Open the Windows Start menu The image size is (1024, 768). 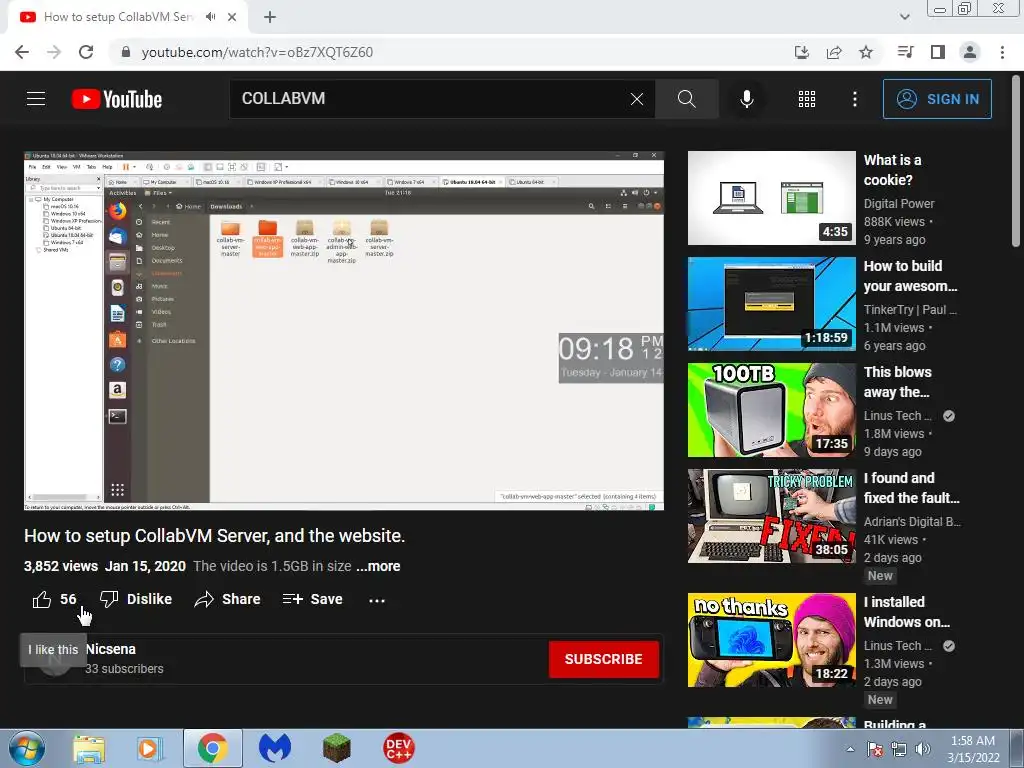point(26,748)
